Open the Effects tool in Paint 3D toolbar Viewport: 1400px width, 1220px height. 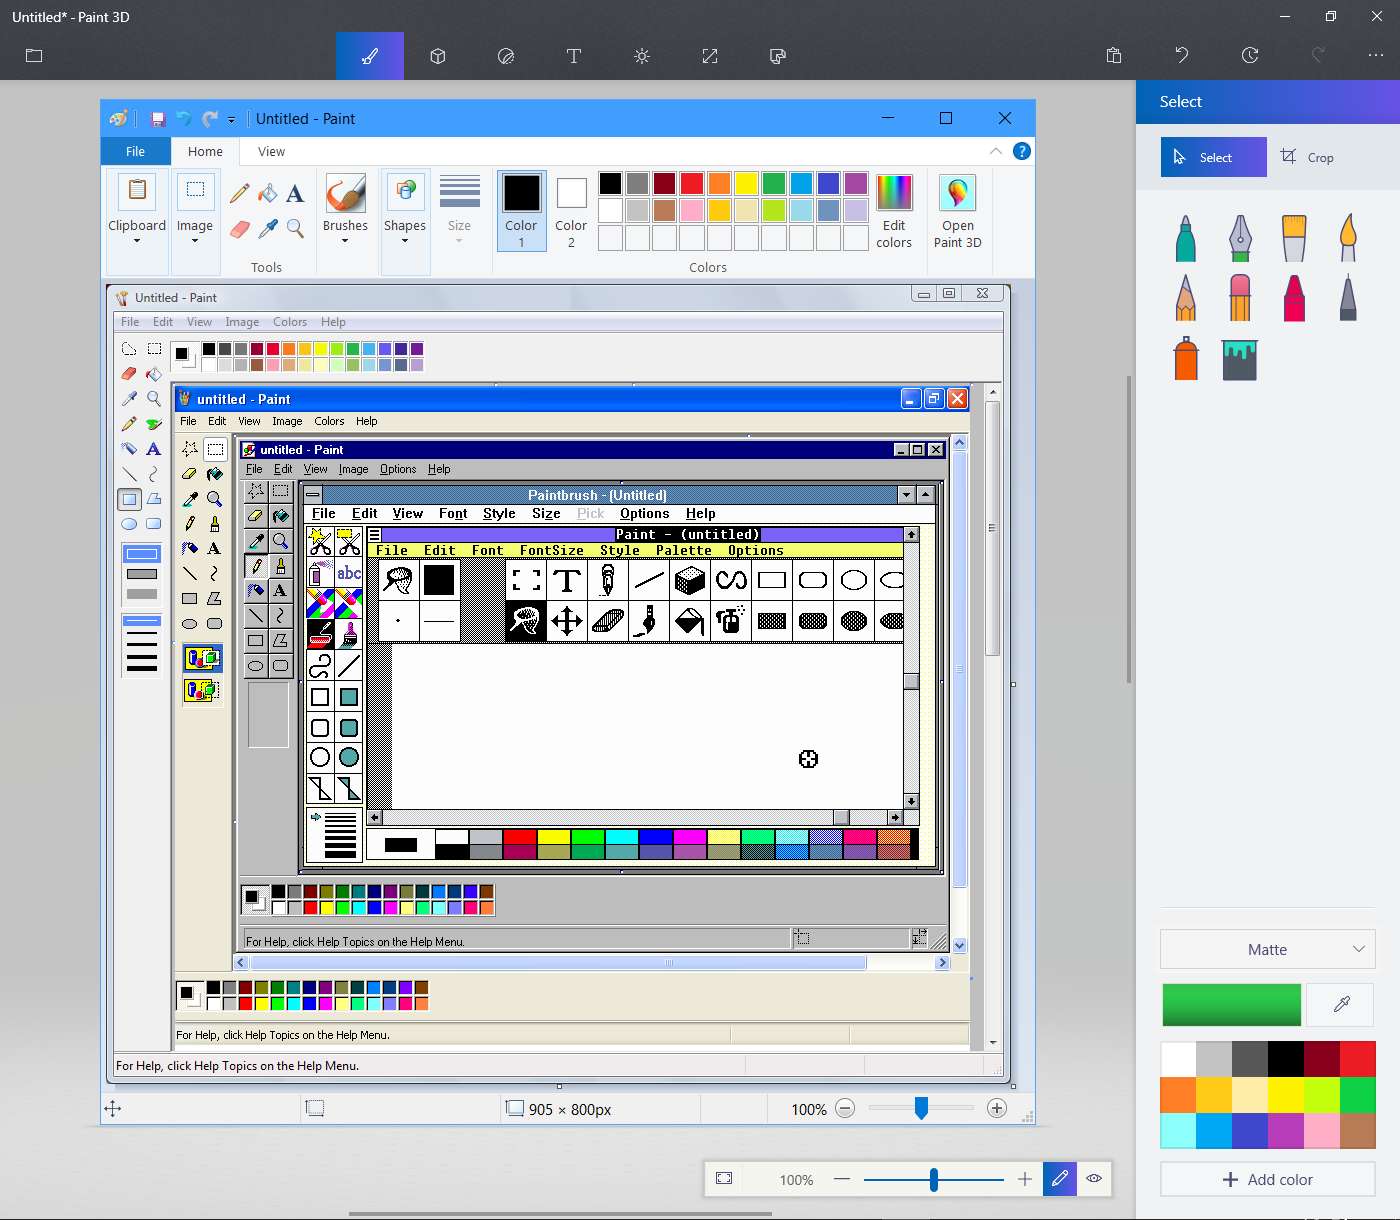[642, 56]
